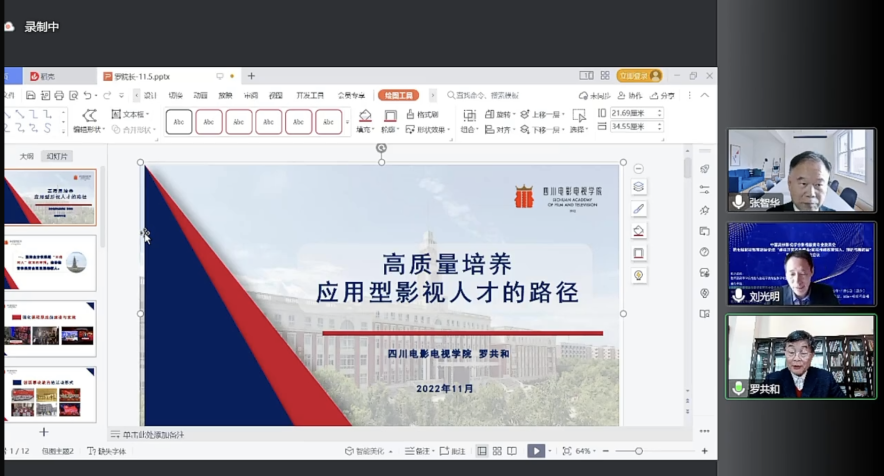Click plus icon to add new slide
The image size is (884, 476).
(x=43, y=432)
